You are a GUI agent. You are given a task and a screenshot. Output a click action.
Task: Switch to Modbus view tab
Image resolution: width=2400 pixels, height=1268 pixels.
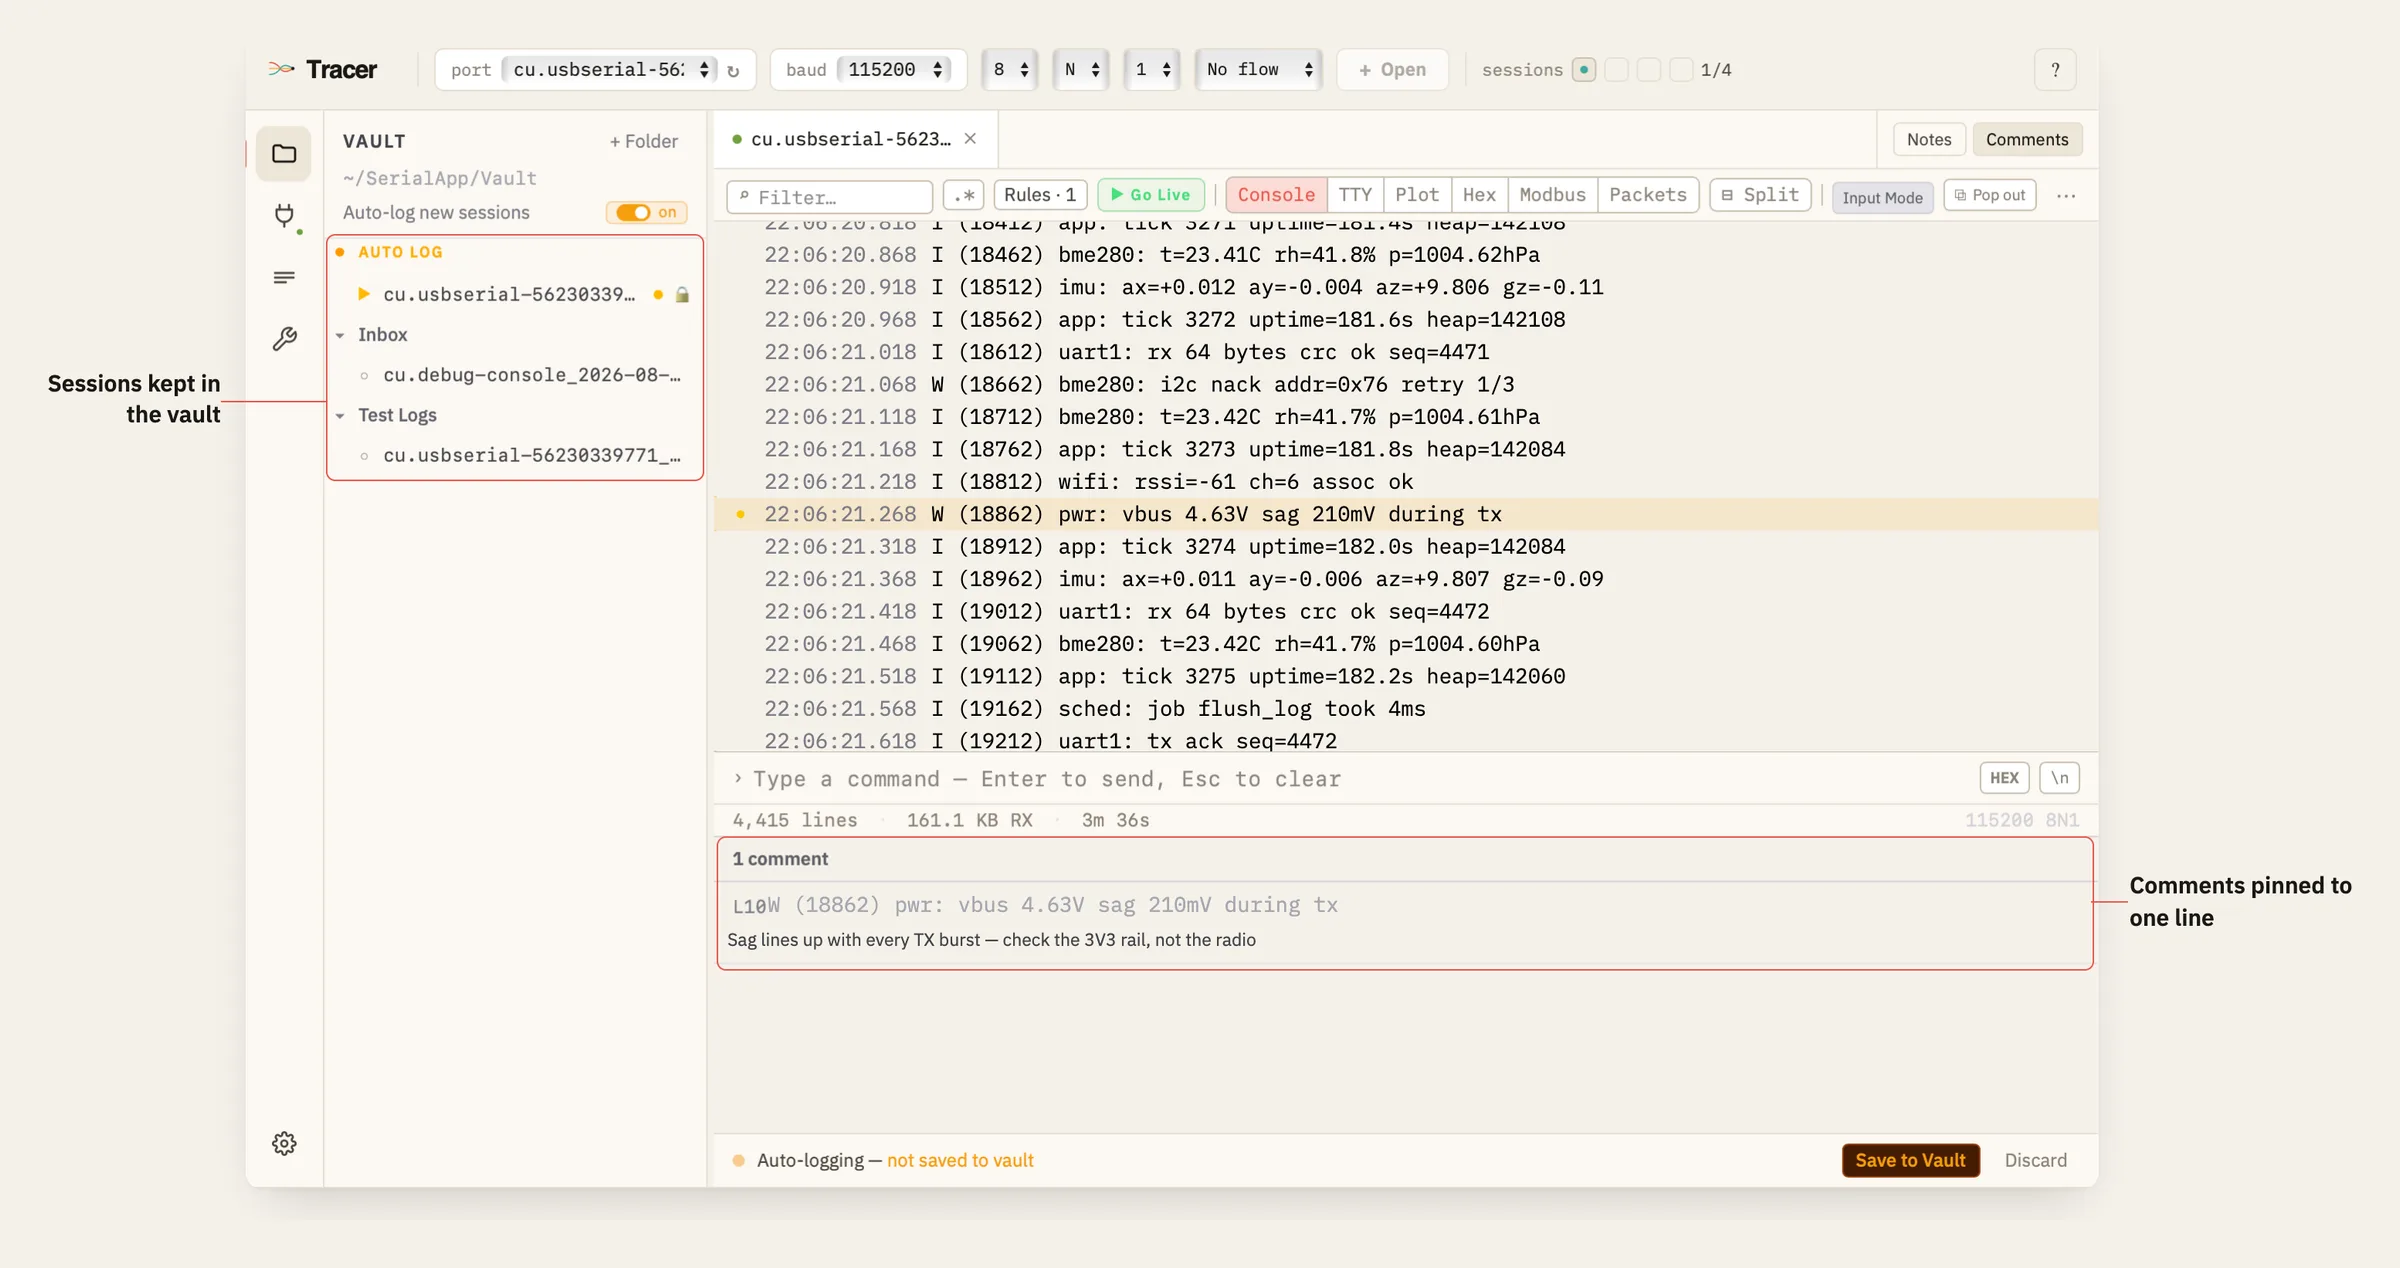(x=1552, y=195)
